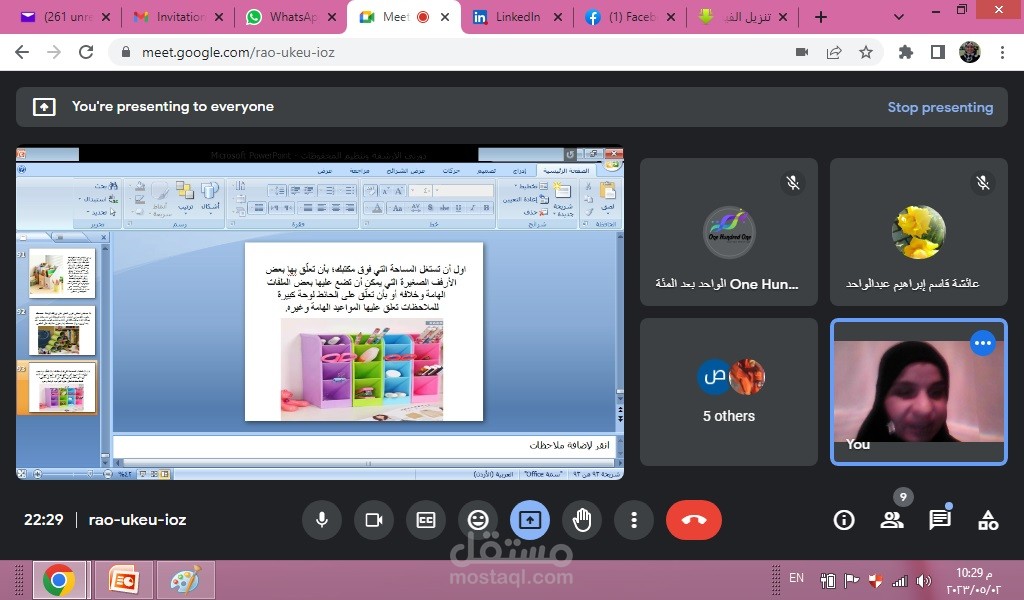Raise your hand in the meeting

pos(582,520)
